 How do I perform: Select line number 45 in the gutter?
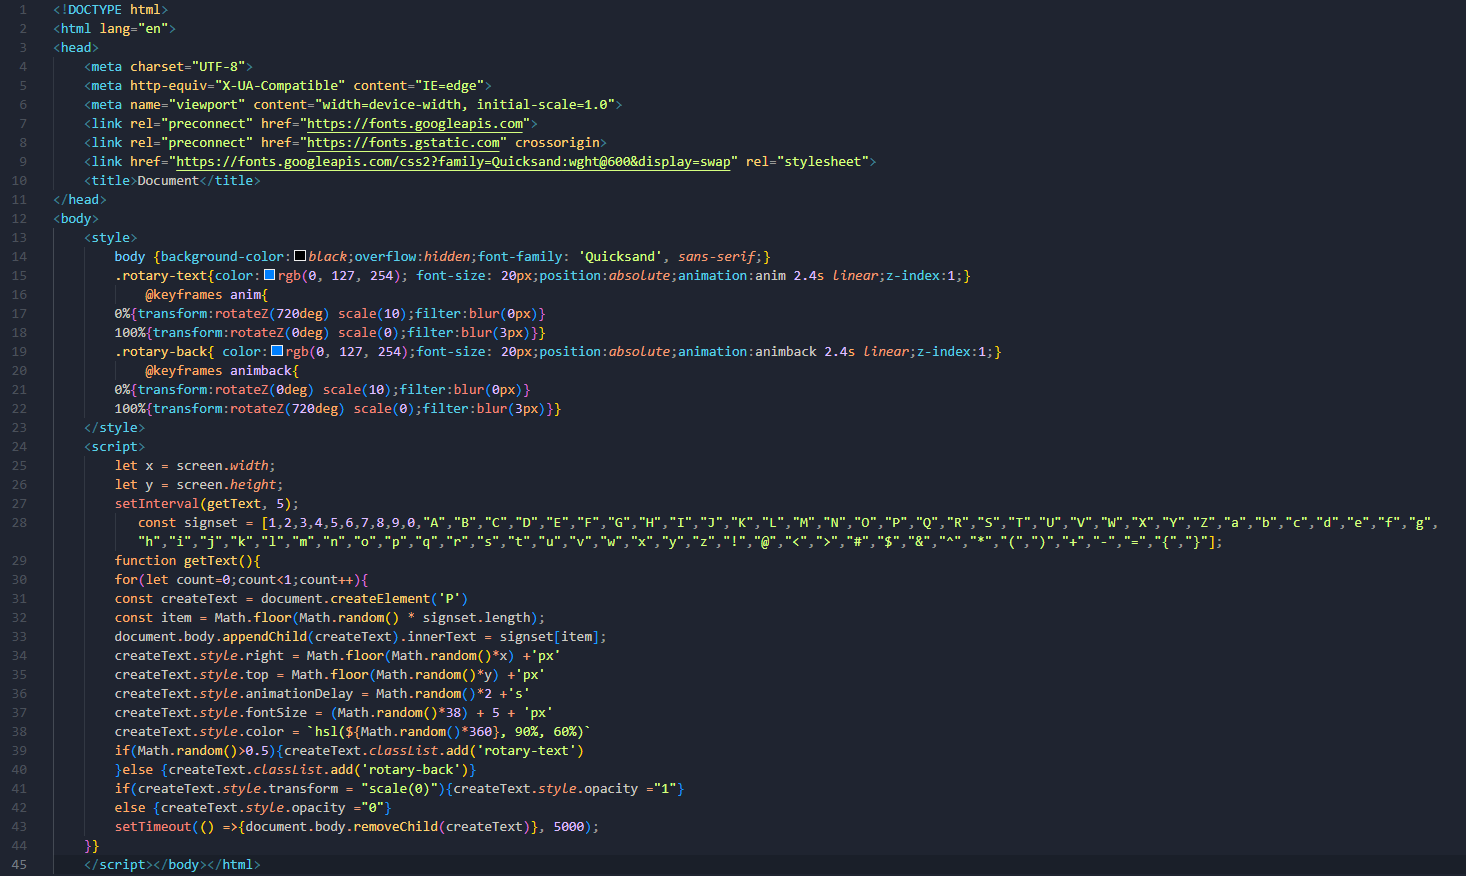19,865
